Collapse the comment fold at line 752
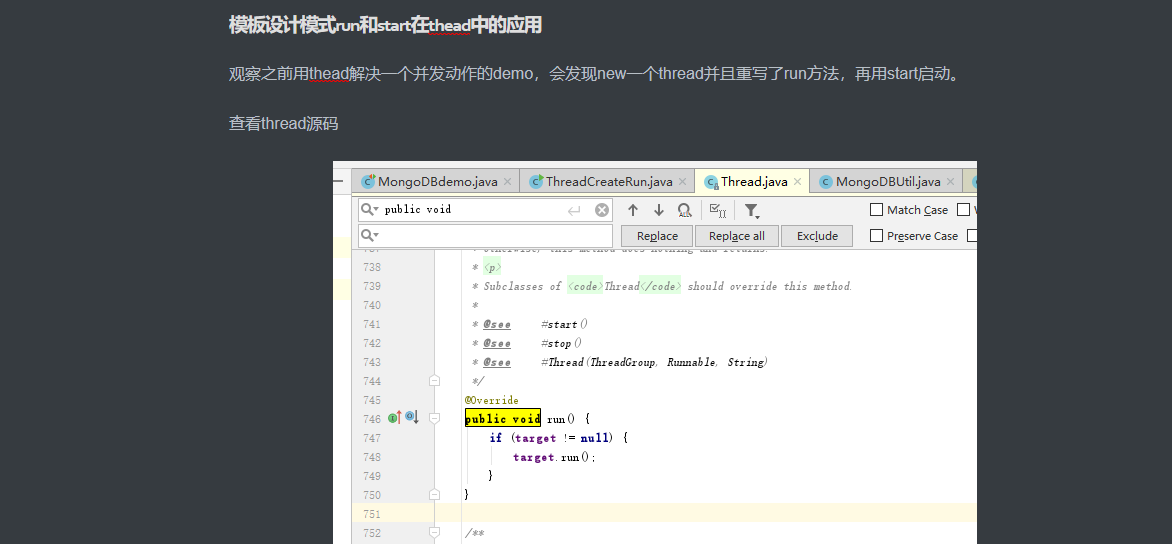The image size is (1172, 544). 434,533
